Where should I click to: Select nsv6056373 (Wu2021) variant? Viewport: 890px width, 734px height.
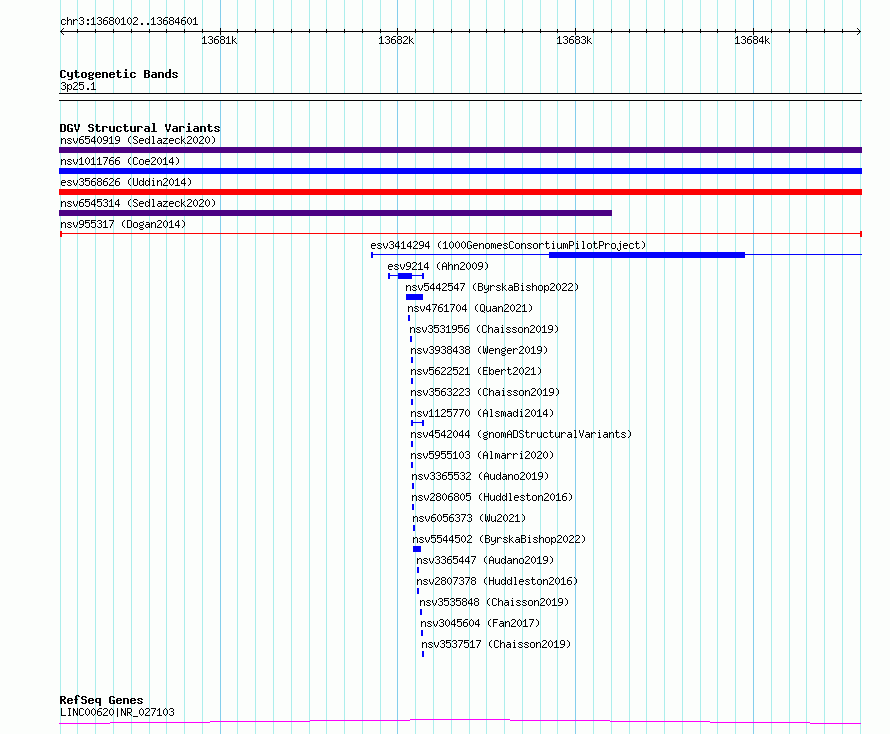[469, 518]
